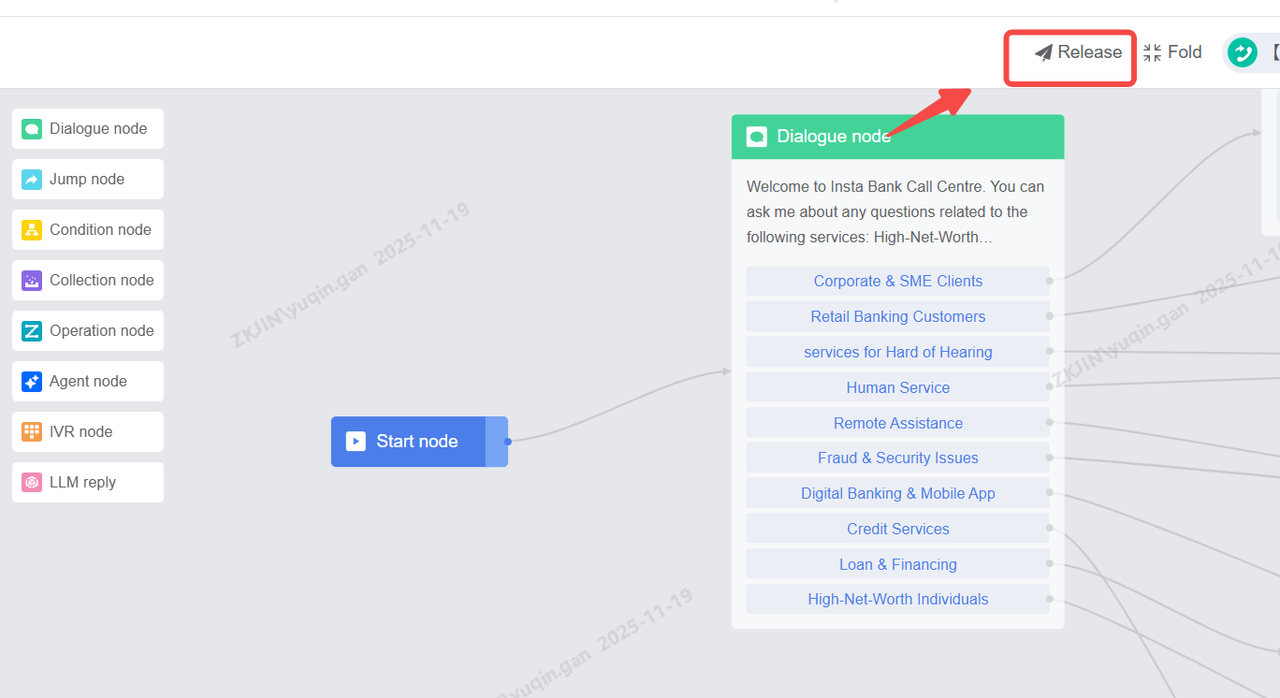This screenshot has height=698, width=1280.
Task: Pick the purple Collection node icon
Action: tap(32, 280)
